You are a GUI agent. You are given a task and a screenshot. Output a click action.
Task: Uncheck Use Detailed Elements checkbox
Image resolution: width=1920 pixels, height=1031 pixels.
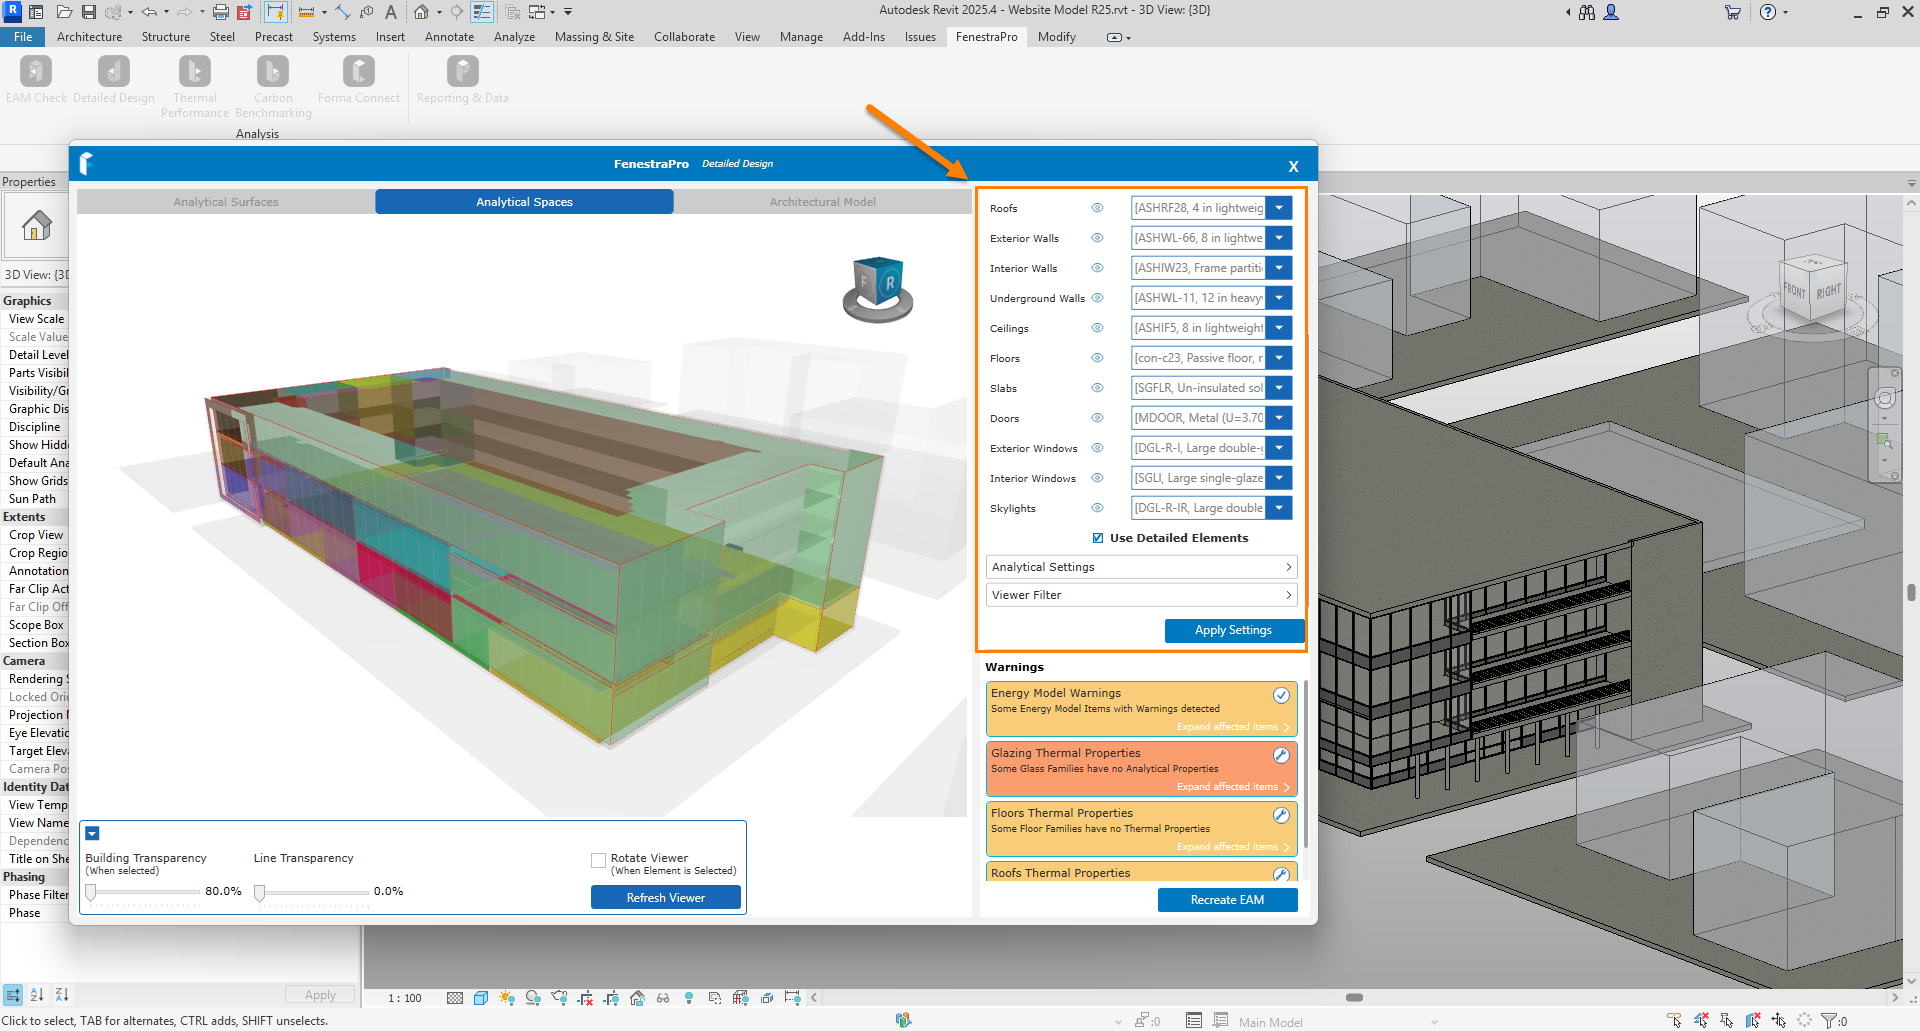click(1098, 538)
